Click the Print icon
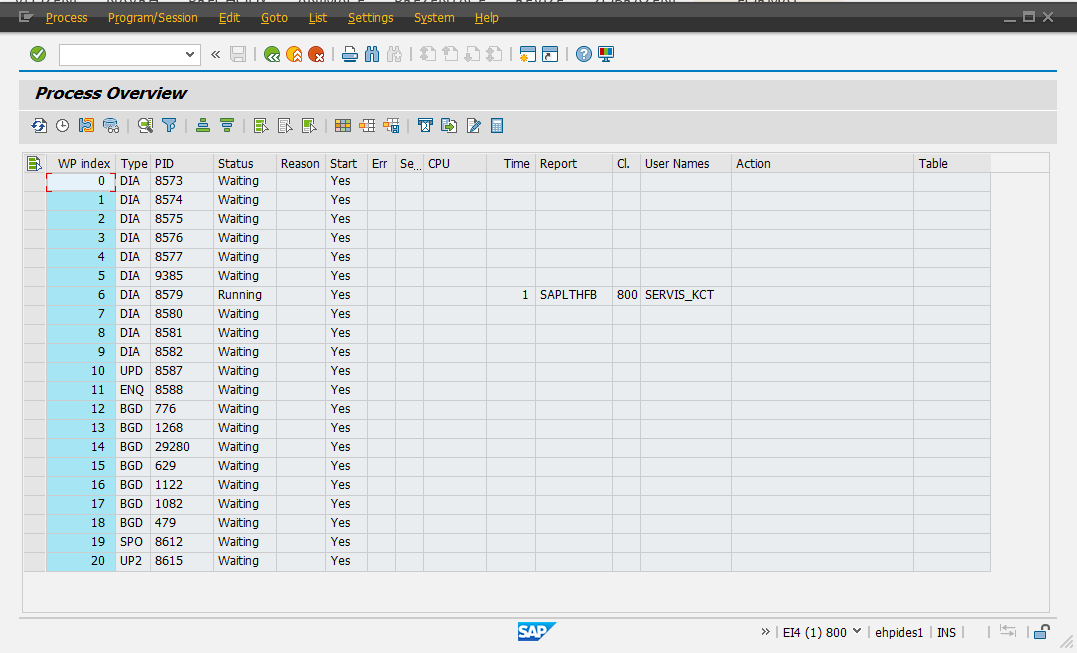Viewport: 1077px width, 653px height. pyautogui.click(x=350, y=54)
